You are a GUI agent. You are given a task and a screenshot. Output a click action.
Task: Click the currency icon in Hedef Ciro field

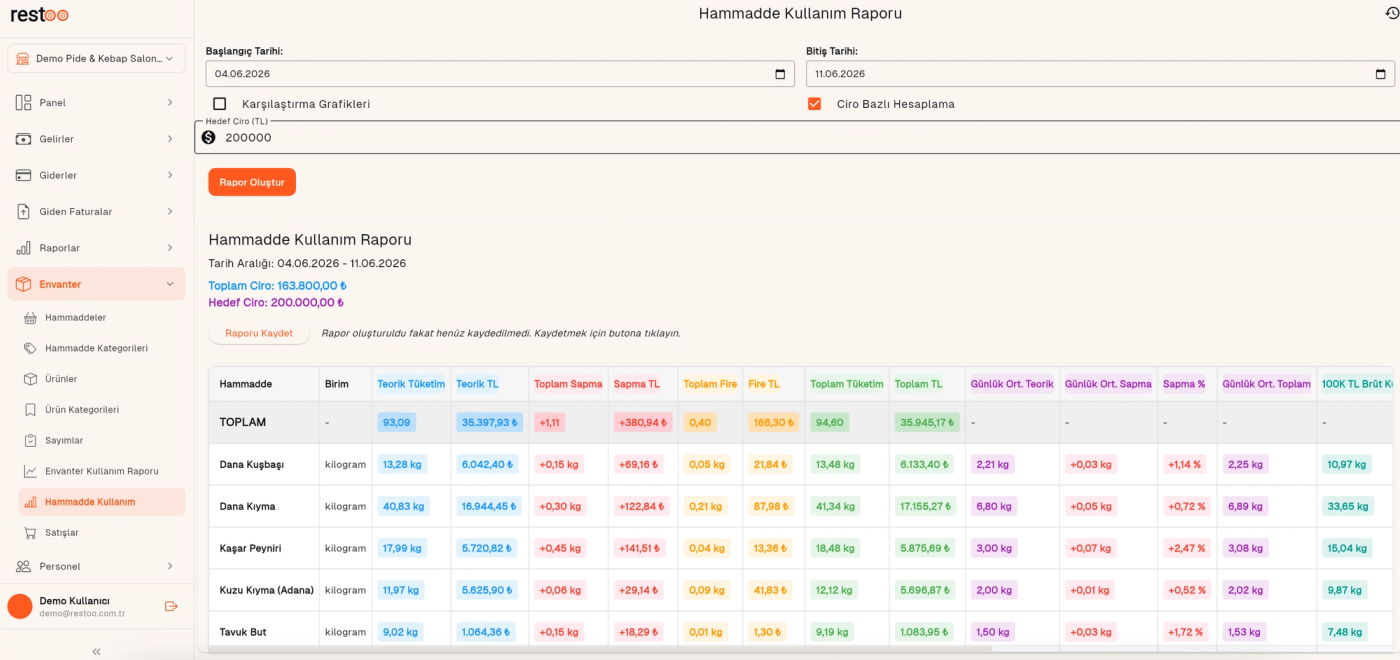(x=208, y=137)
